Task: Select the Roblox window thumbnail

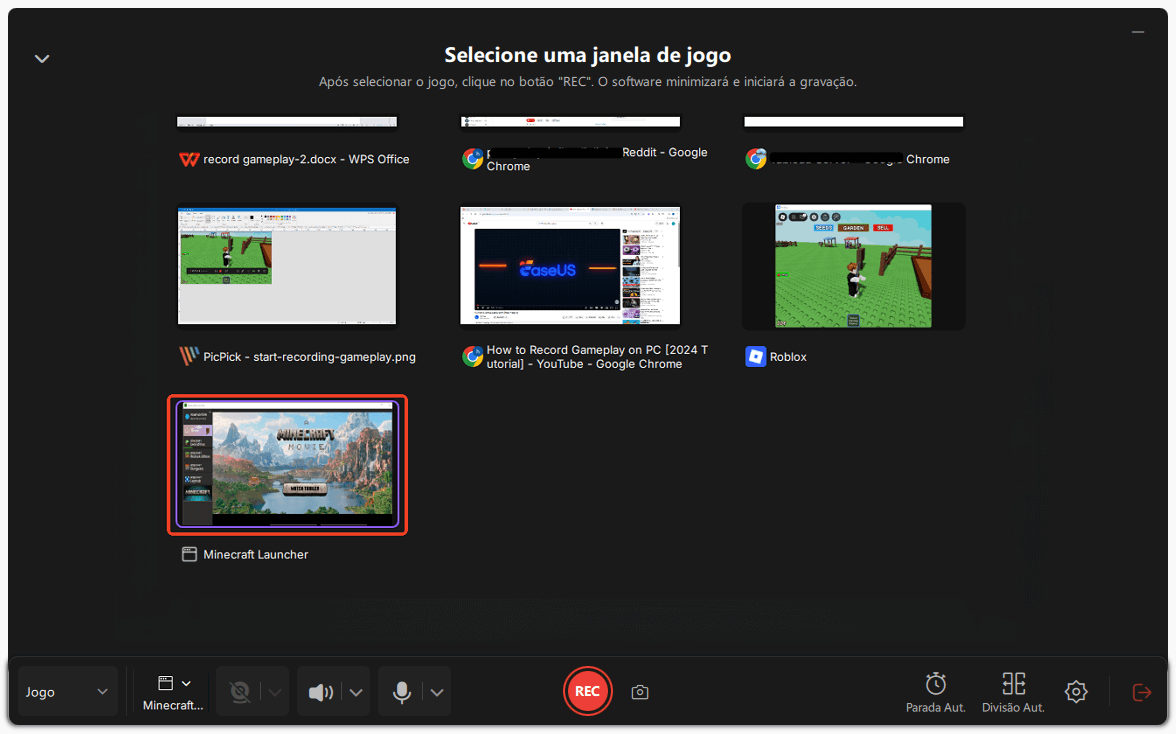Action: (x=854, y=266)
